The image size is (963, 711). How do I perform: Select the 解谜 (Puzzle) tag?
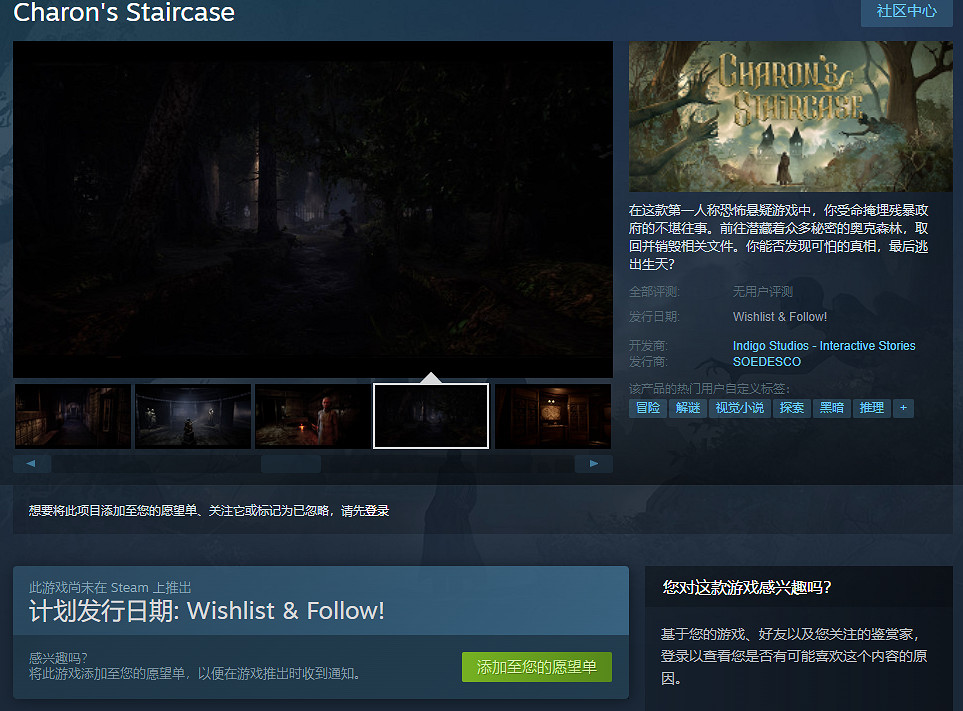pyautogui.click(x=688, y=408)
